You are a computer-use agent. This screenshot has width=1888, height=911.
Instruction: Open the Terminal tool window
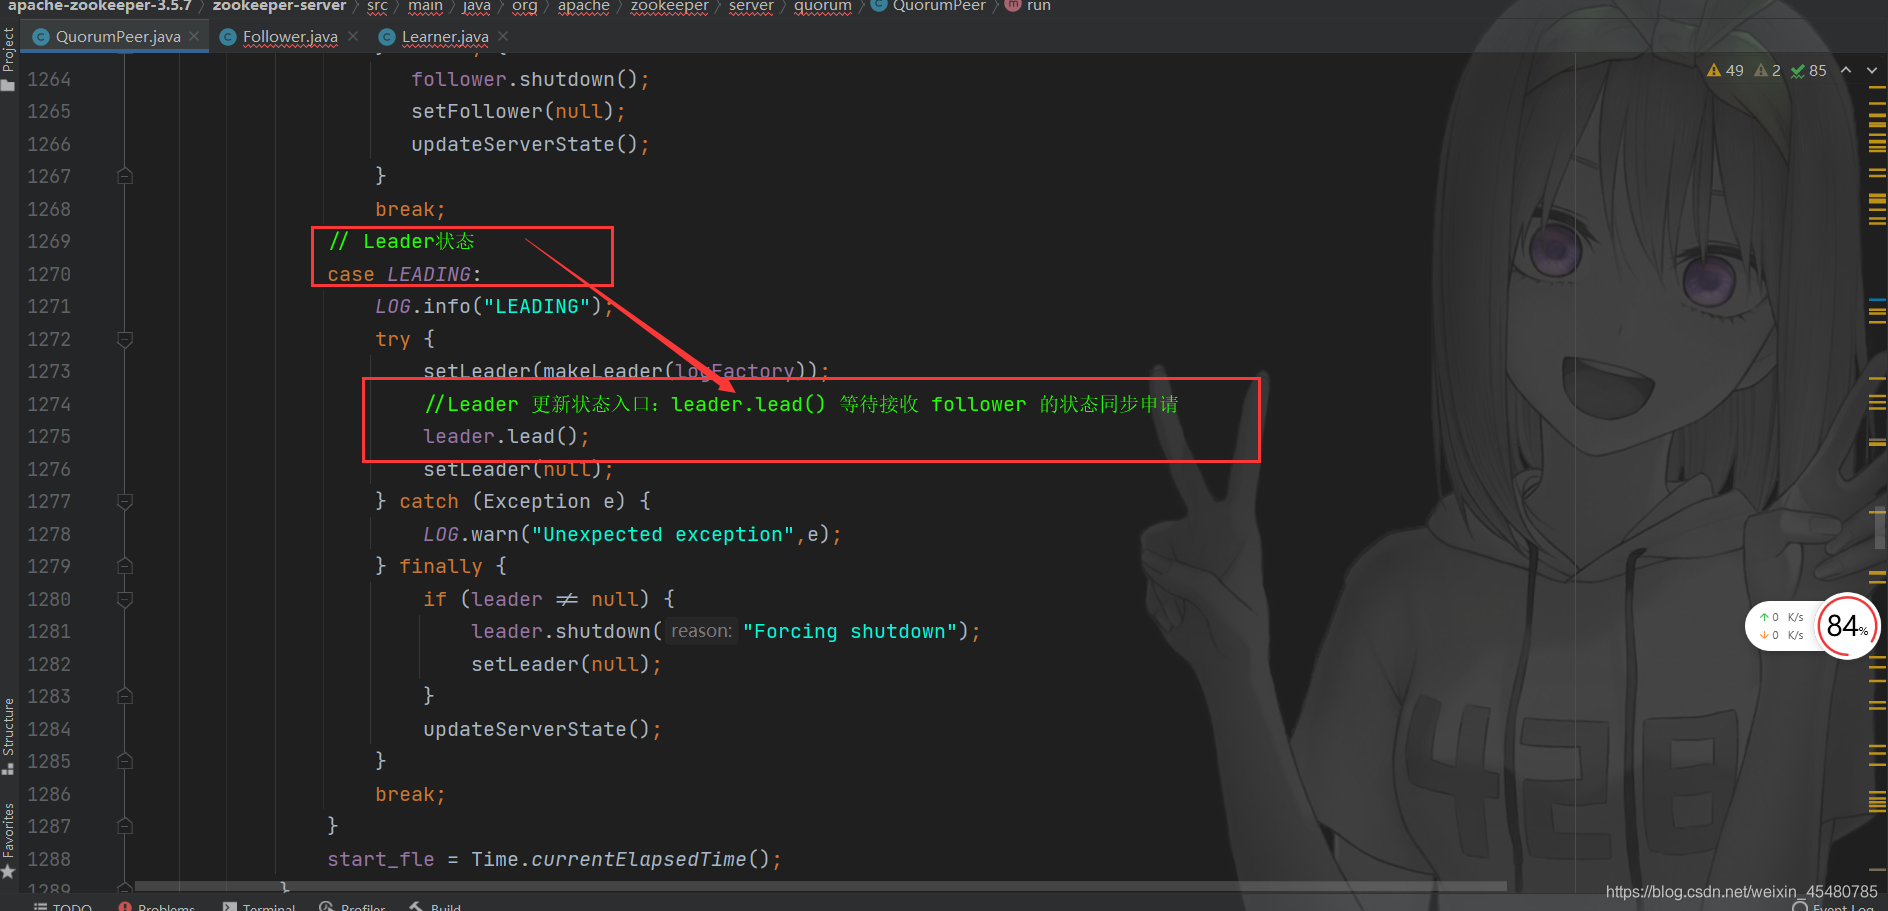(x=260, y=906)
